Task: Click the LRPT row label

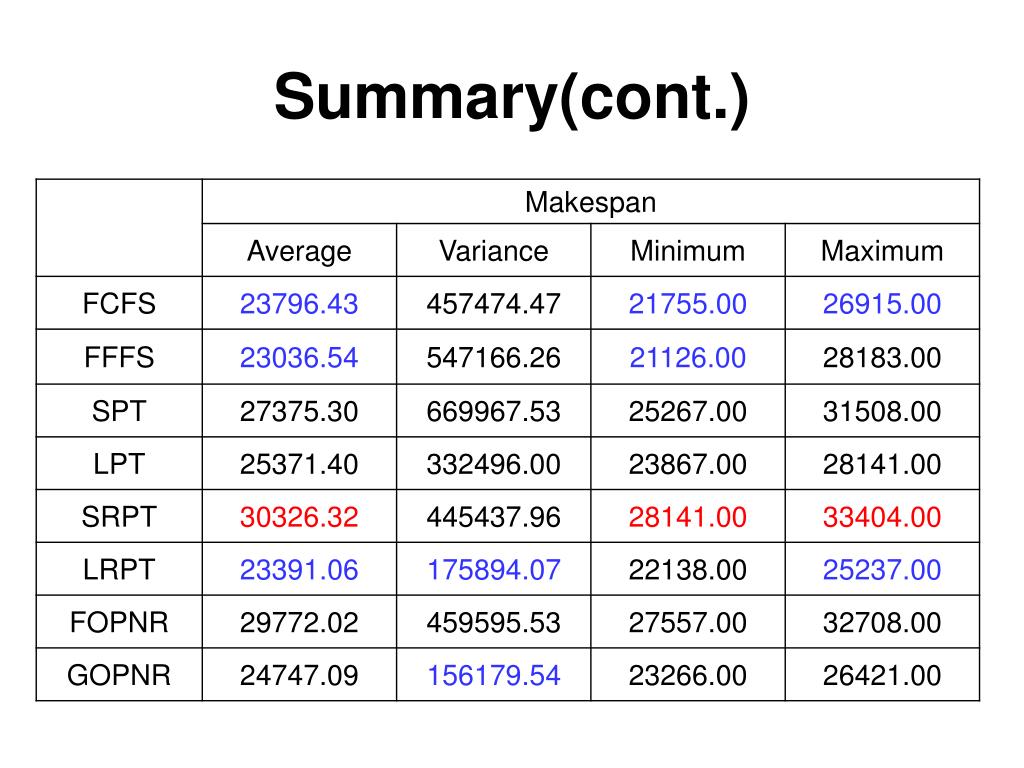Action: pos(119,569)
